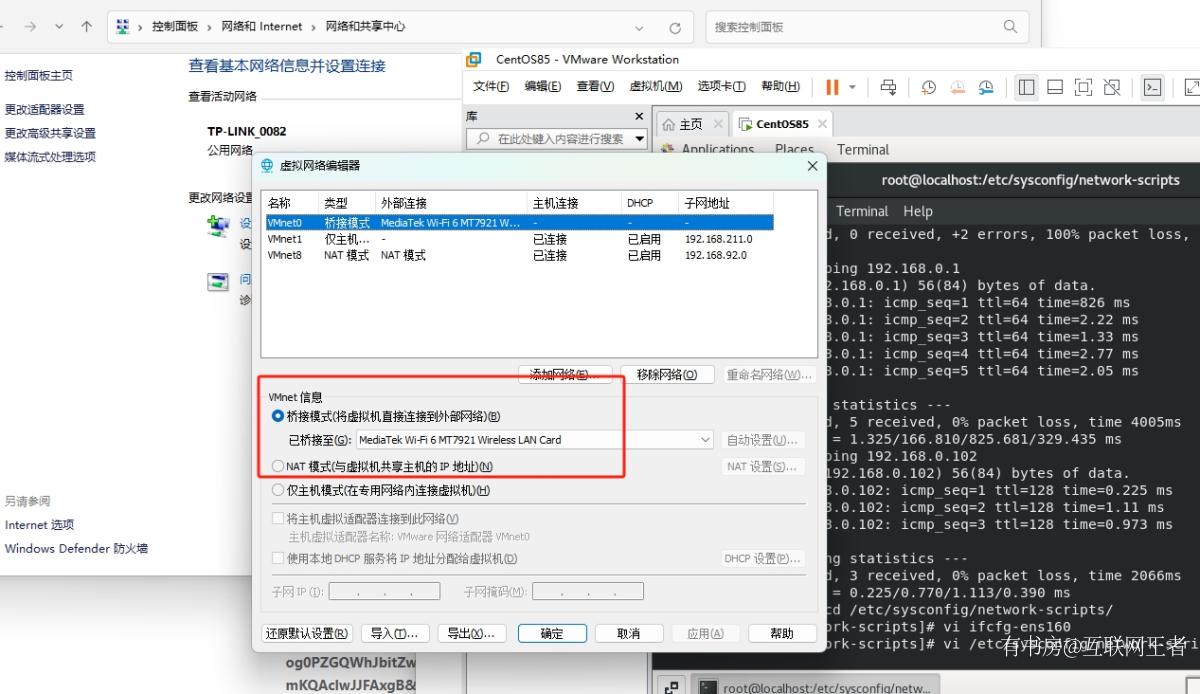Click the Control Panel icon in the address bar

point(124,27)
